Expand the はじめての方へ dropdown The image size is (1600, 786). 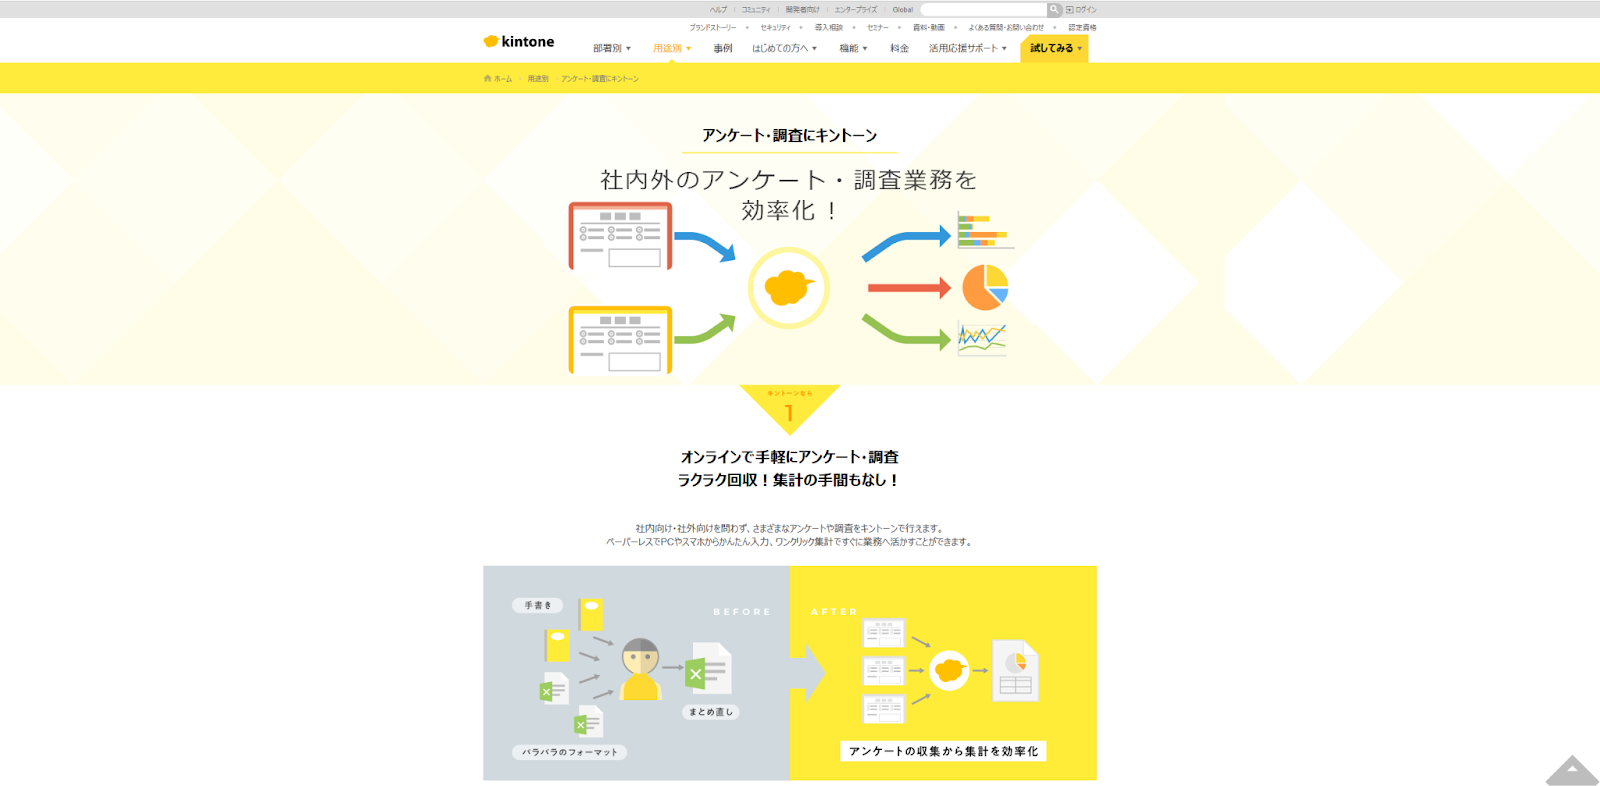click(784, 48)
